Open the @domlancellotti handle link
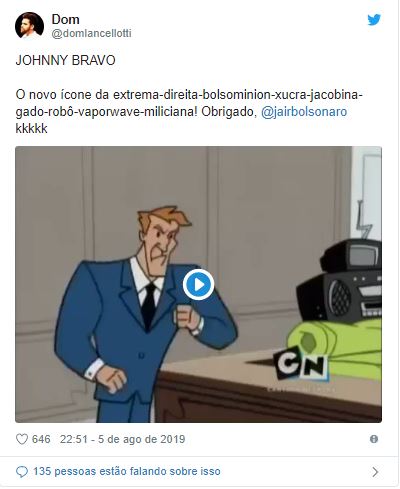Image resolution: width=400 pixels, height=489 pixels. pos(91,33)
